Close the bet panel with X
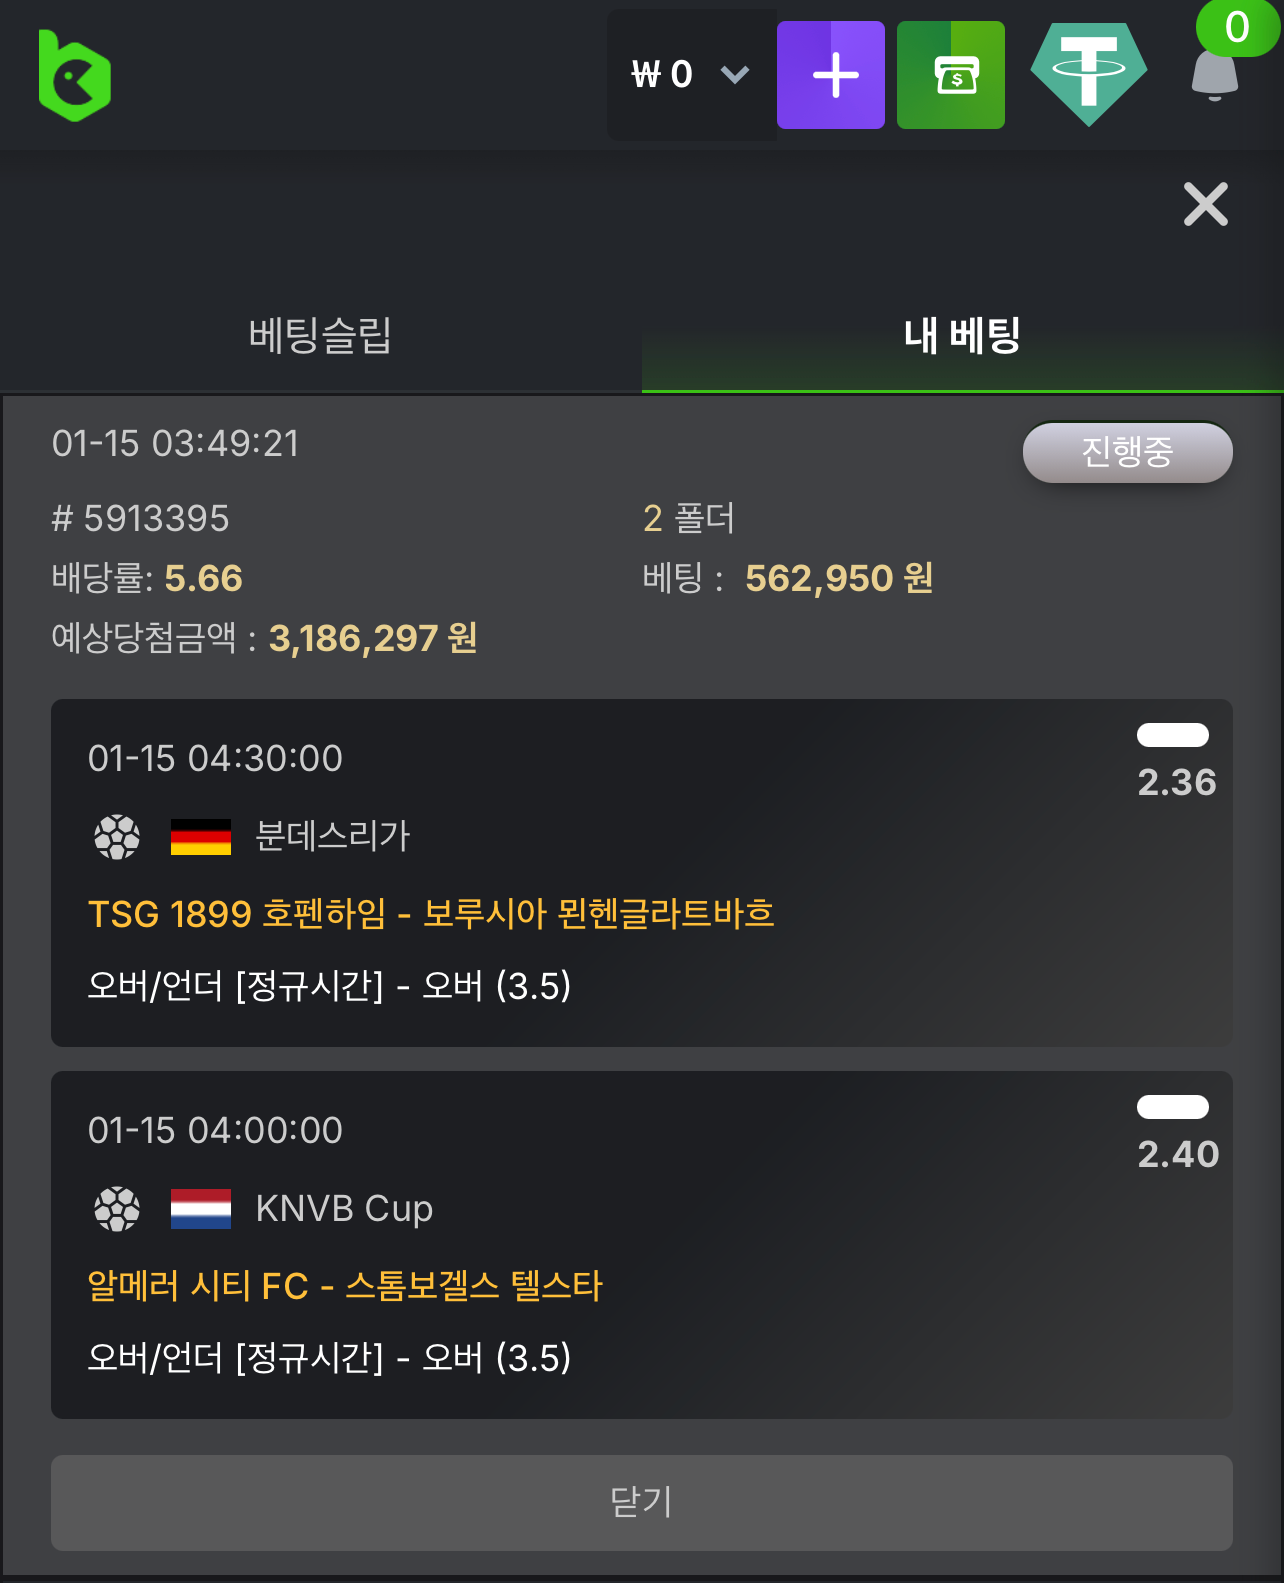 tap(1205, 205)
